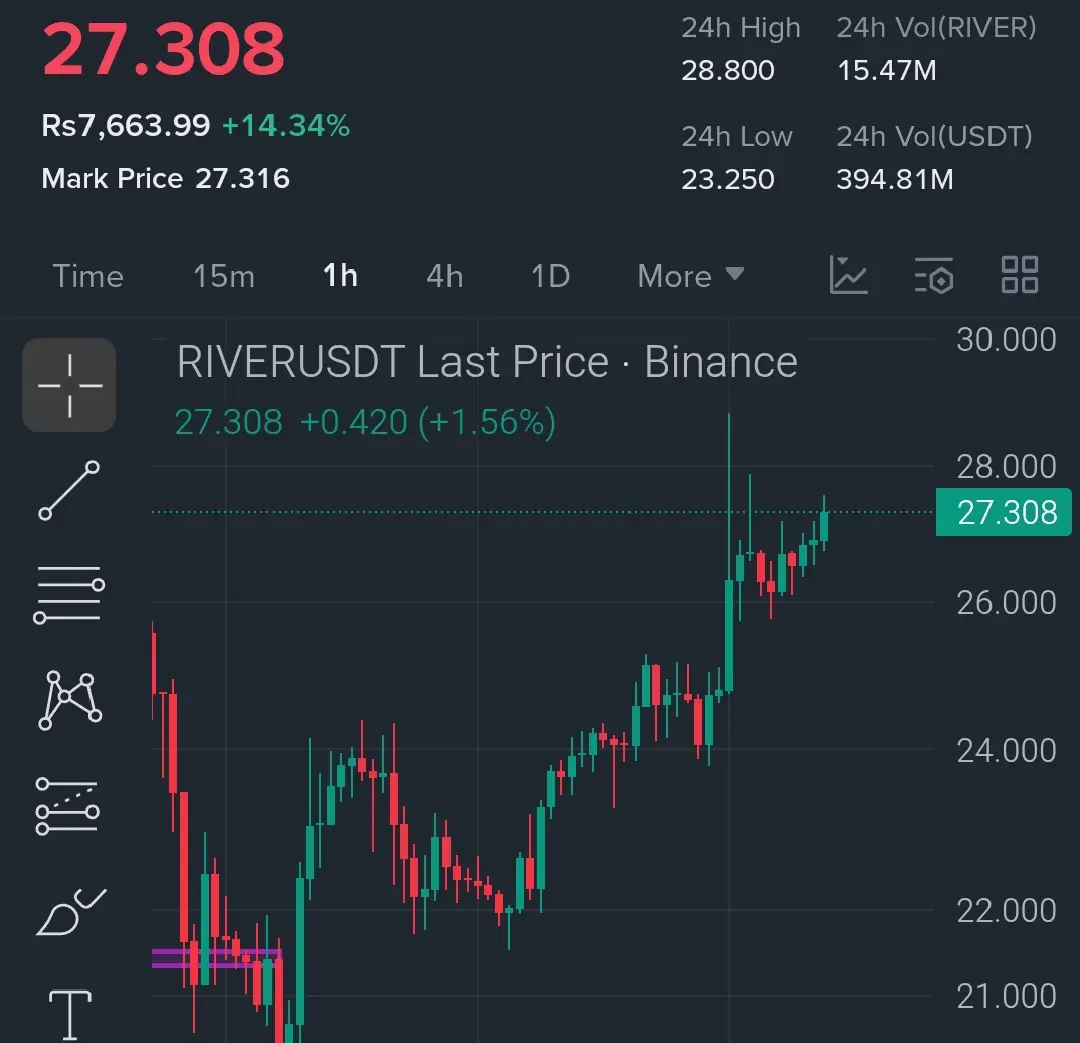Select the text annotation tool
The image size is (1080, 1043).
(70, 1015)
